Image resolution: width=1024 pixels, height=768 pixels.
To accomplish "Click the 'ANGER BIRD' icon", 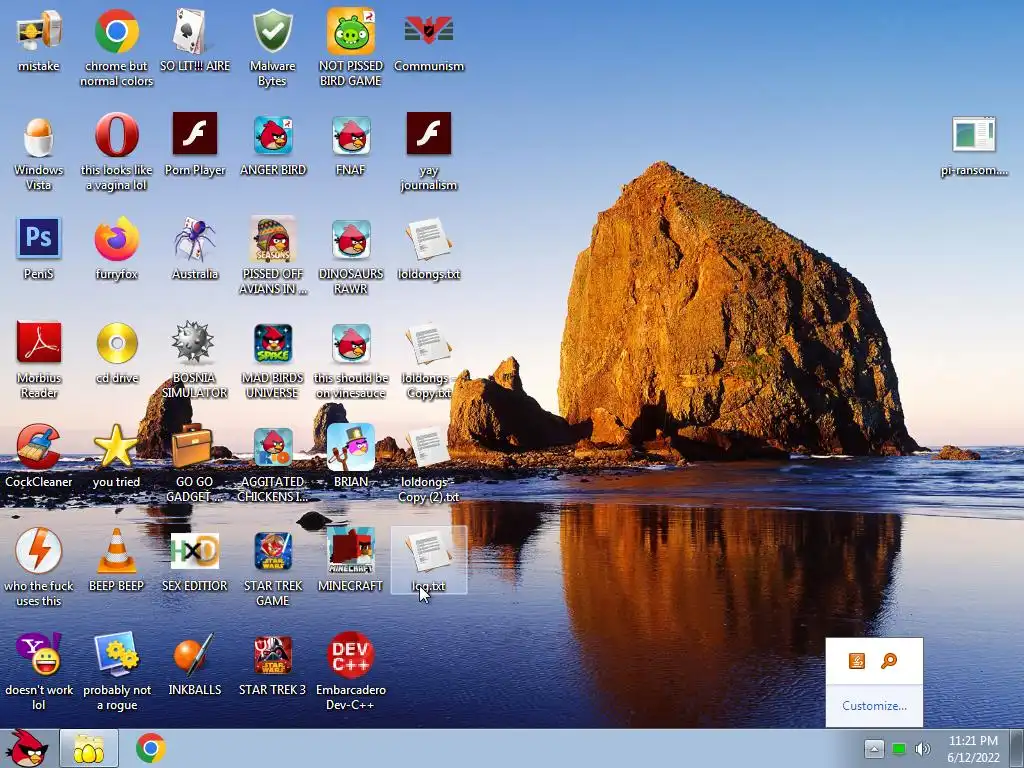I will pyautogui.click(x=273, y=145).
